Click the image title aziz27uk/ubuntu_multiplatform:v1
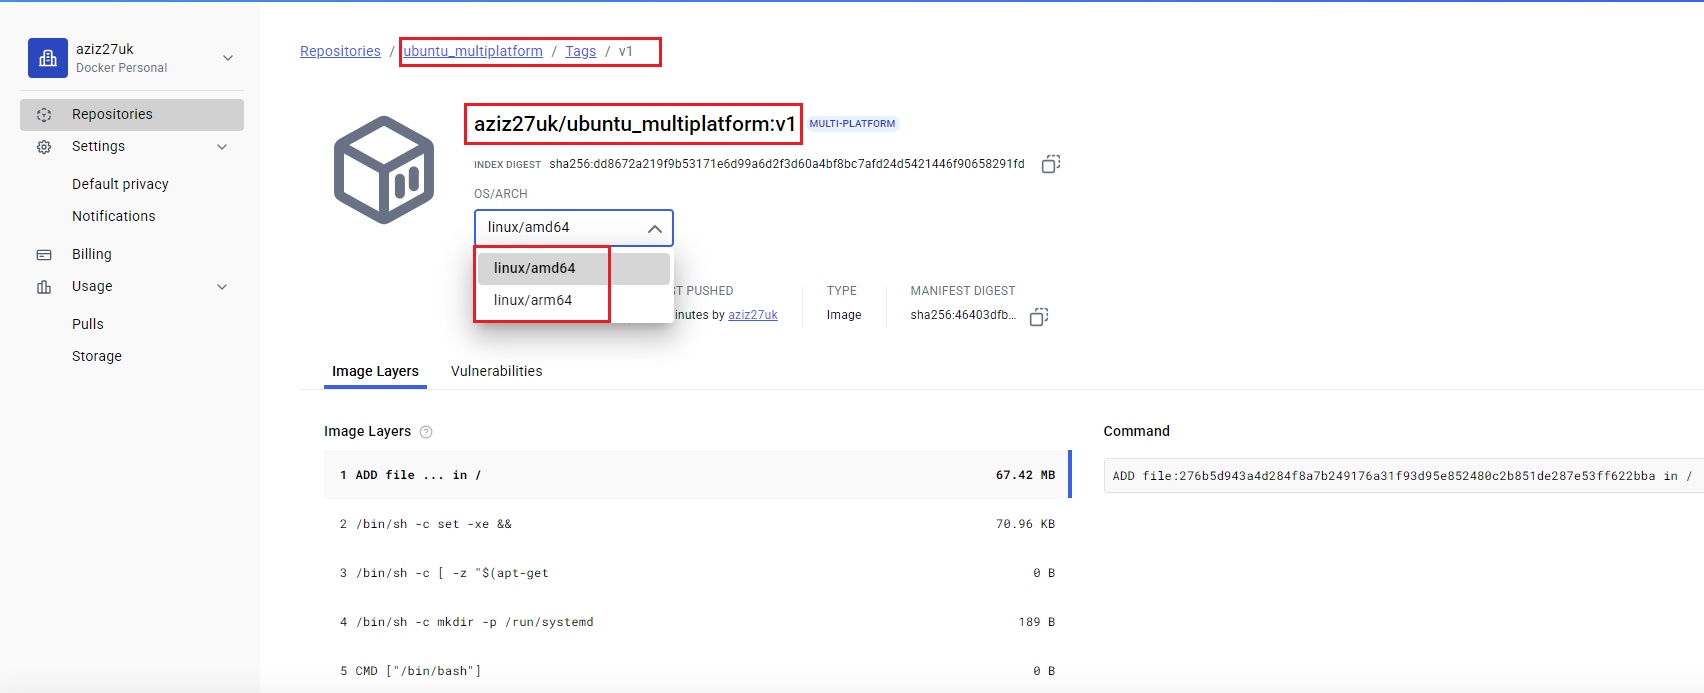Image resolution: width=1704 pixels, height=693 pixels. 634,124
